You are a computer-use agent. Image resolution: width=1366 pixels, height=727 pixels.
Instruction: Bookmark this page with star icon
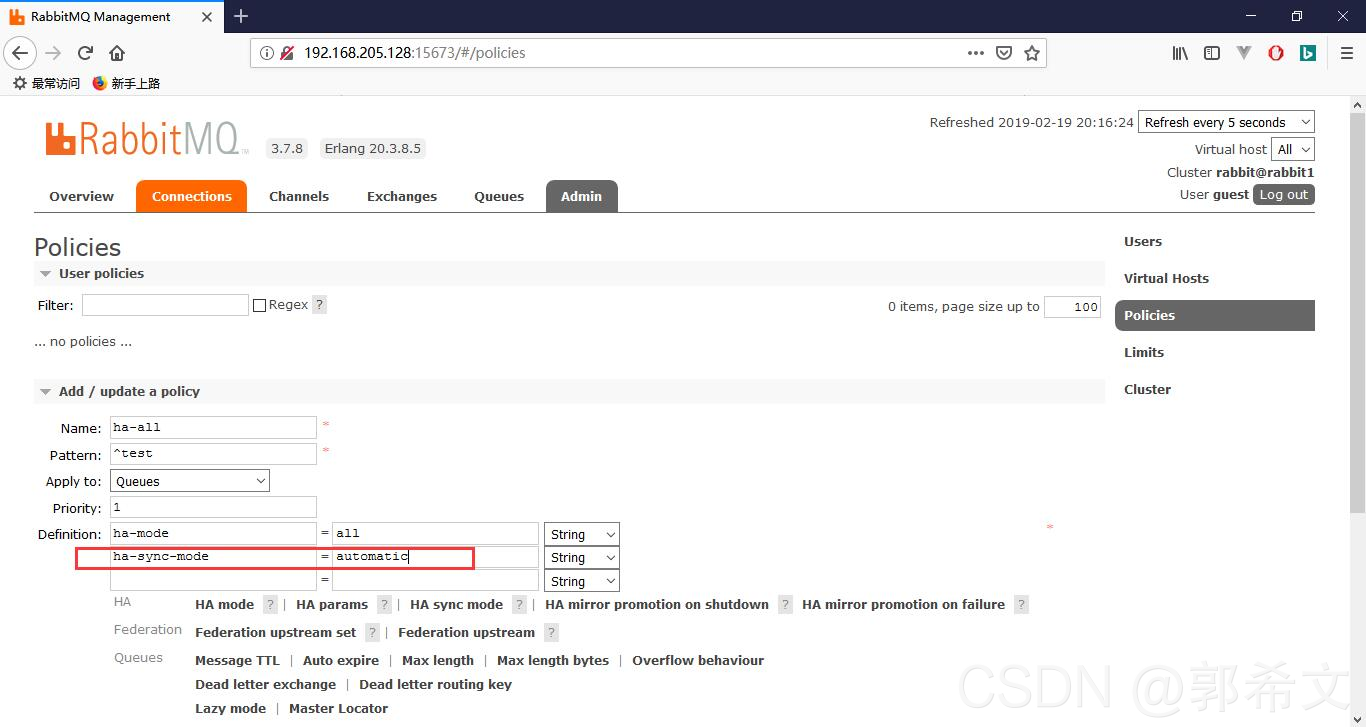tap(1032, 53)
